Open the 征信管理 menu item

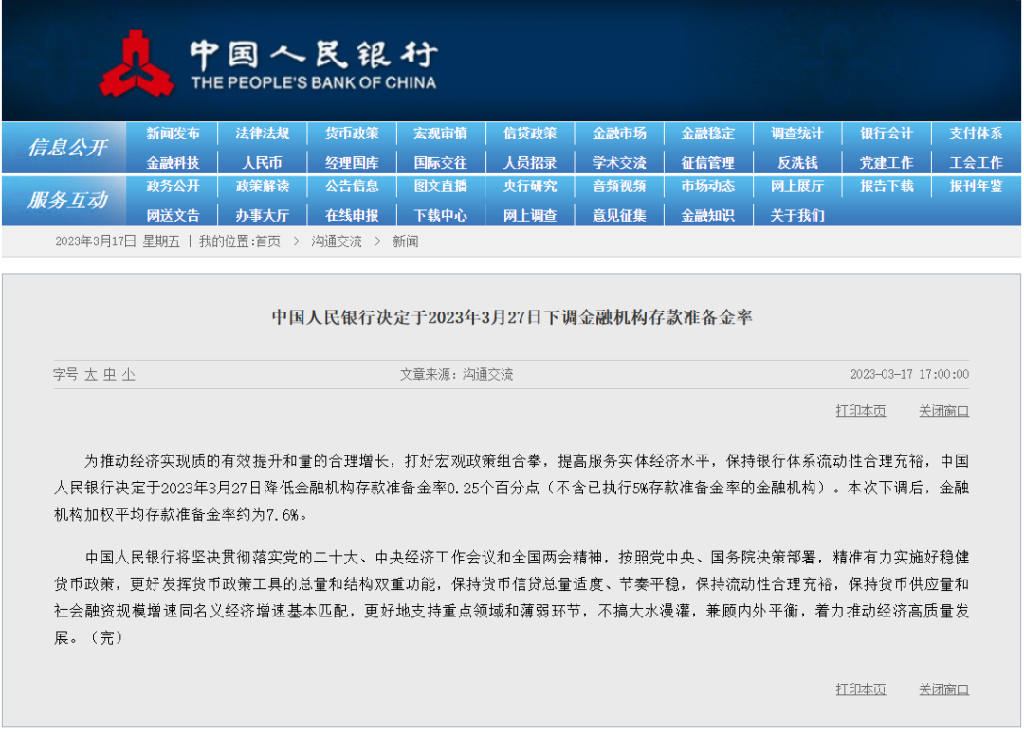709,163
